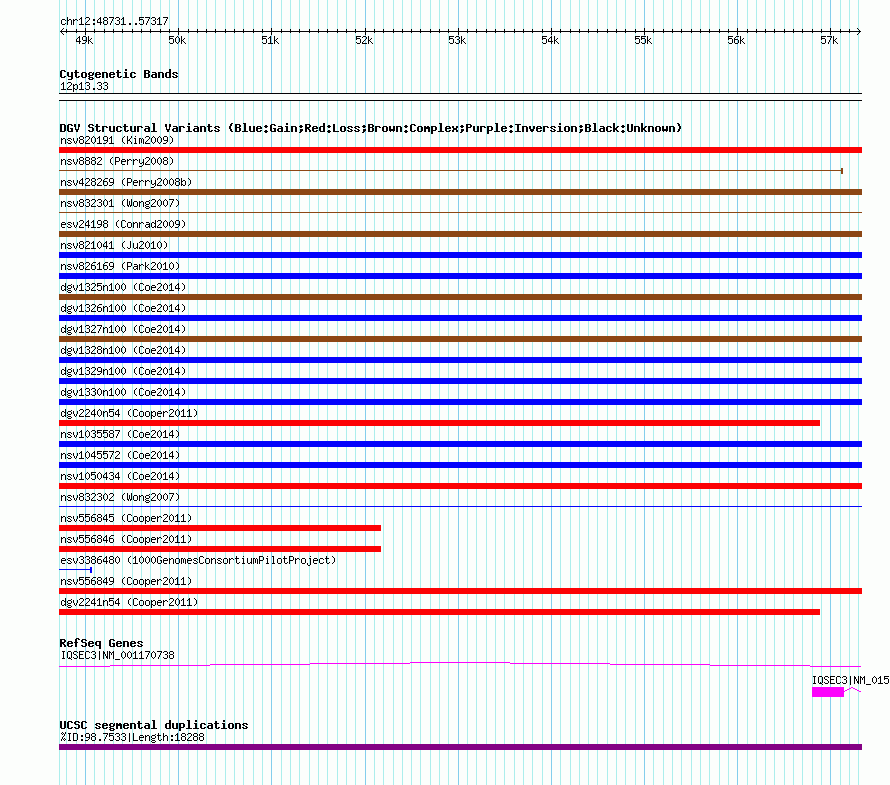Select the nsv832302 (Wong2007) label

click(x=120, y=497)
